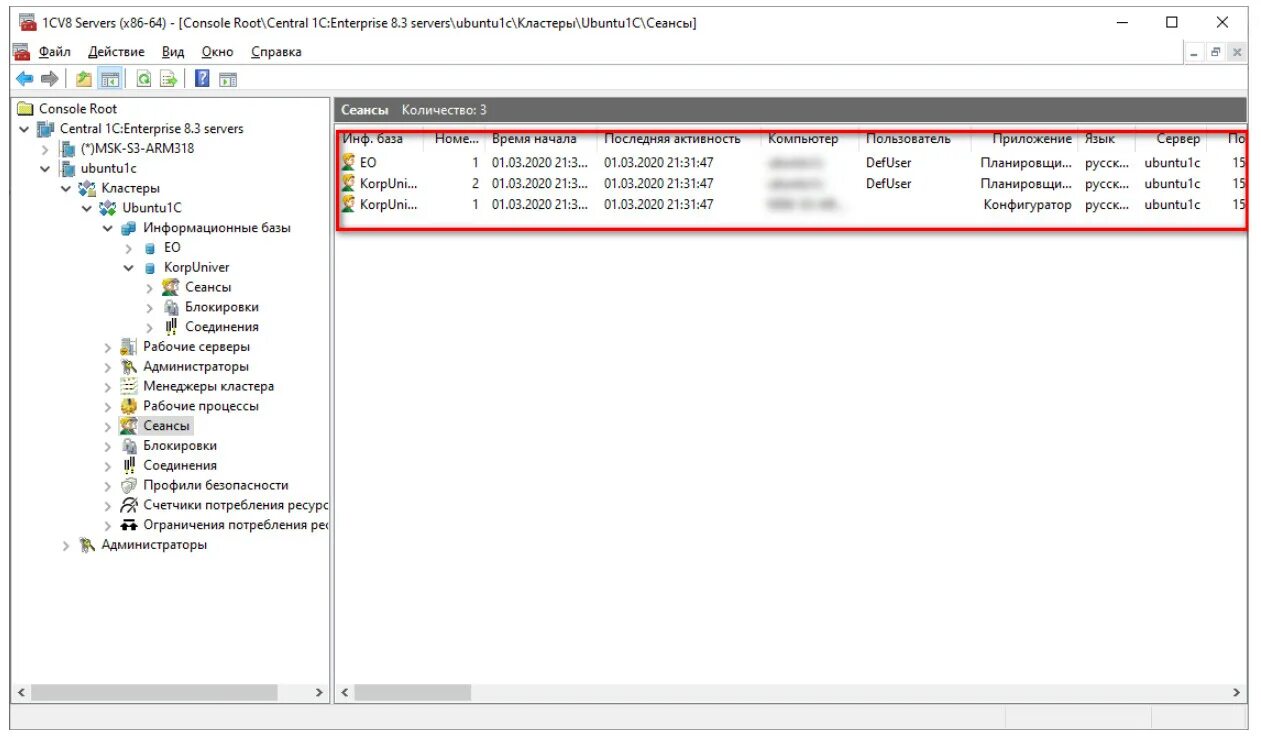The height and width of the screenshot is (737, 1261).
Task: Select the highlighted cluster-level Сеансы node
Action: pyautogui.click(x=166, y=426)
